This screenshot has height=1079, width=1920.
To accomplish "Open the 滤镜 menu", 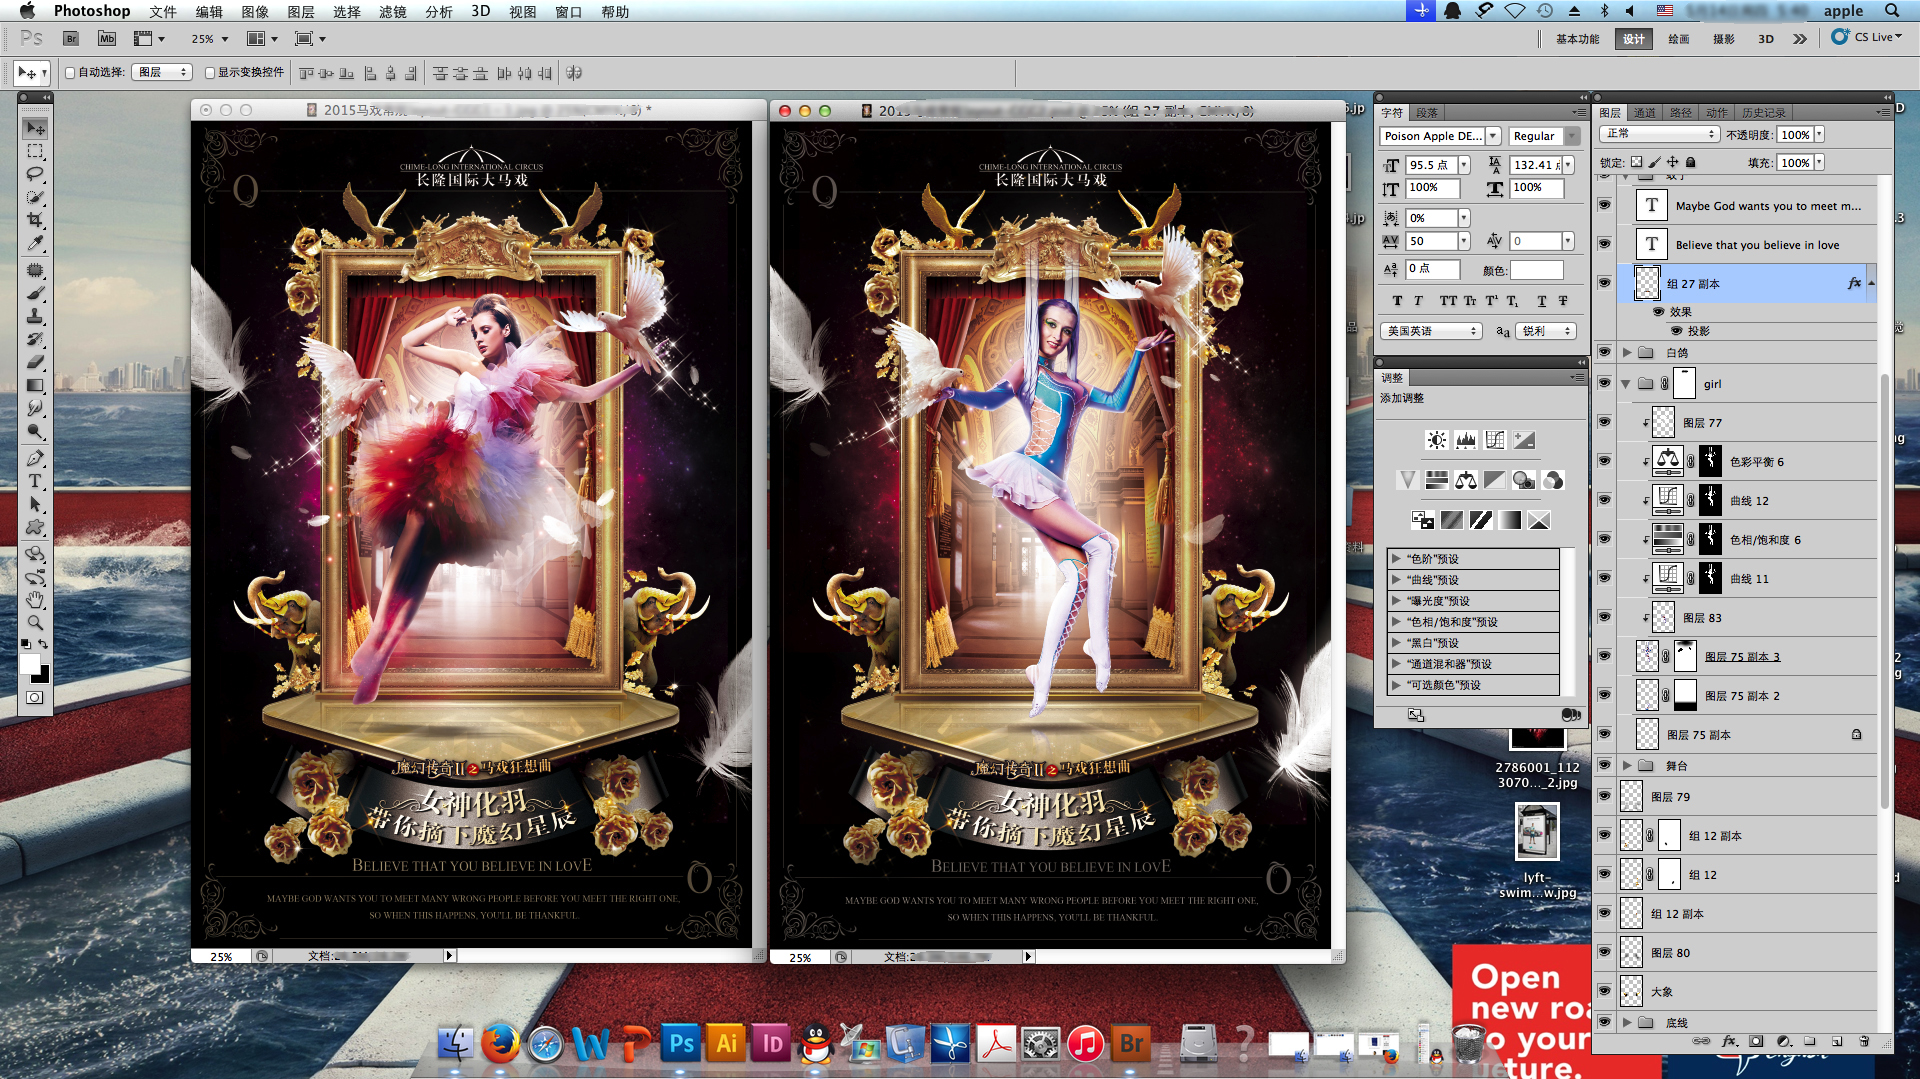I will click(x=393, y=11).
